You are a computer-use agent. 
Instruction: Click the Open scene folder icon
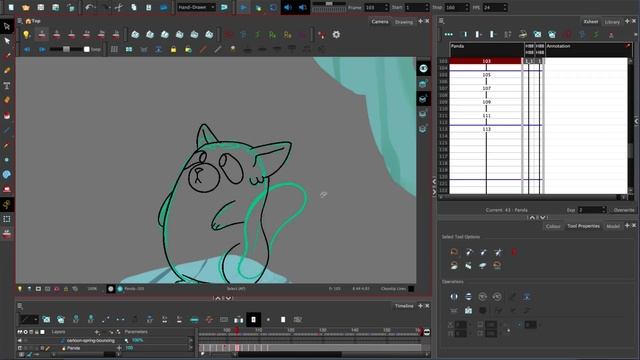coord(26,7)
